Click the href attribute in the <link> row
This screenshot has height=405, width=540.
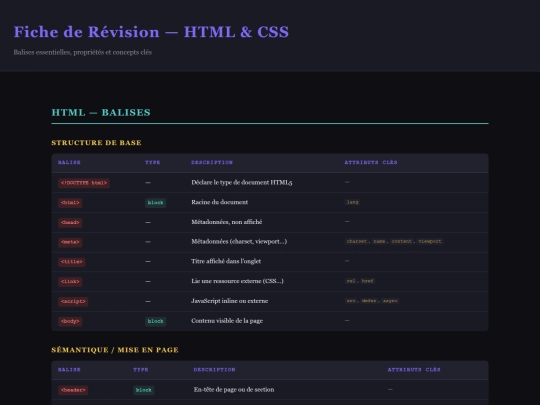point(367,281)
